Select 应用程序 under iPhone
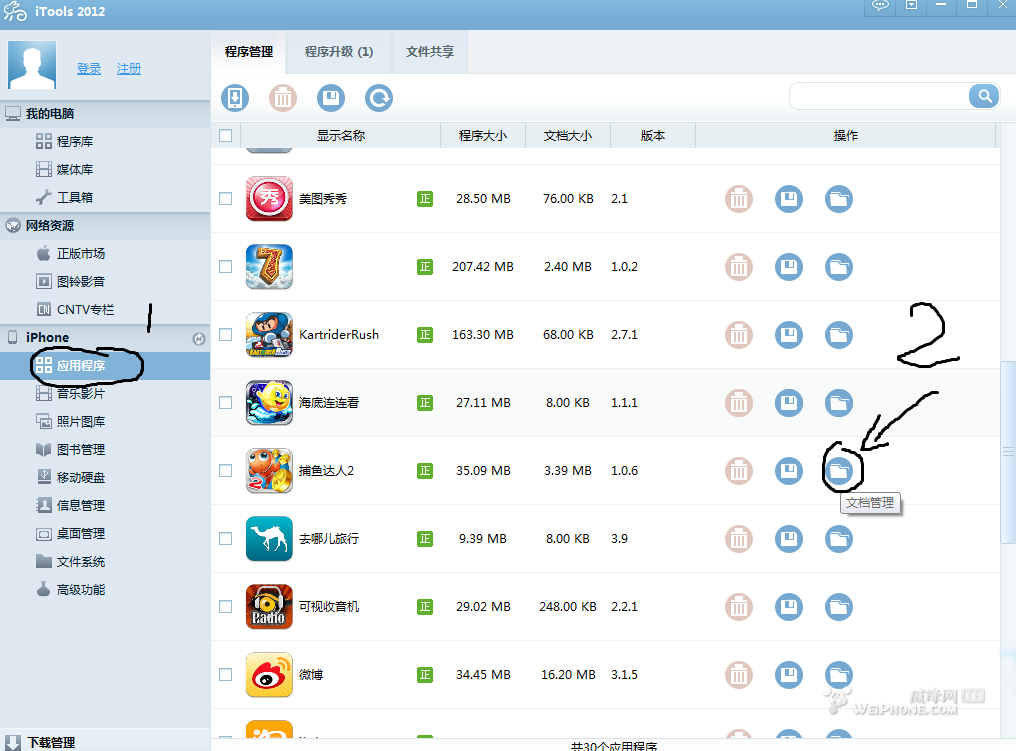 (x=105, y=365)
